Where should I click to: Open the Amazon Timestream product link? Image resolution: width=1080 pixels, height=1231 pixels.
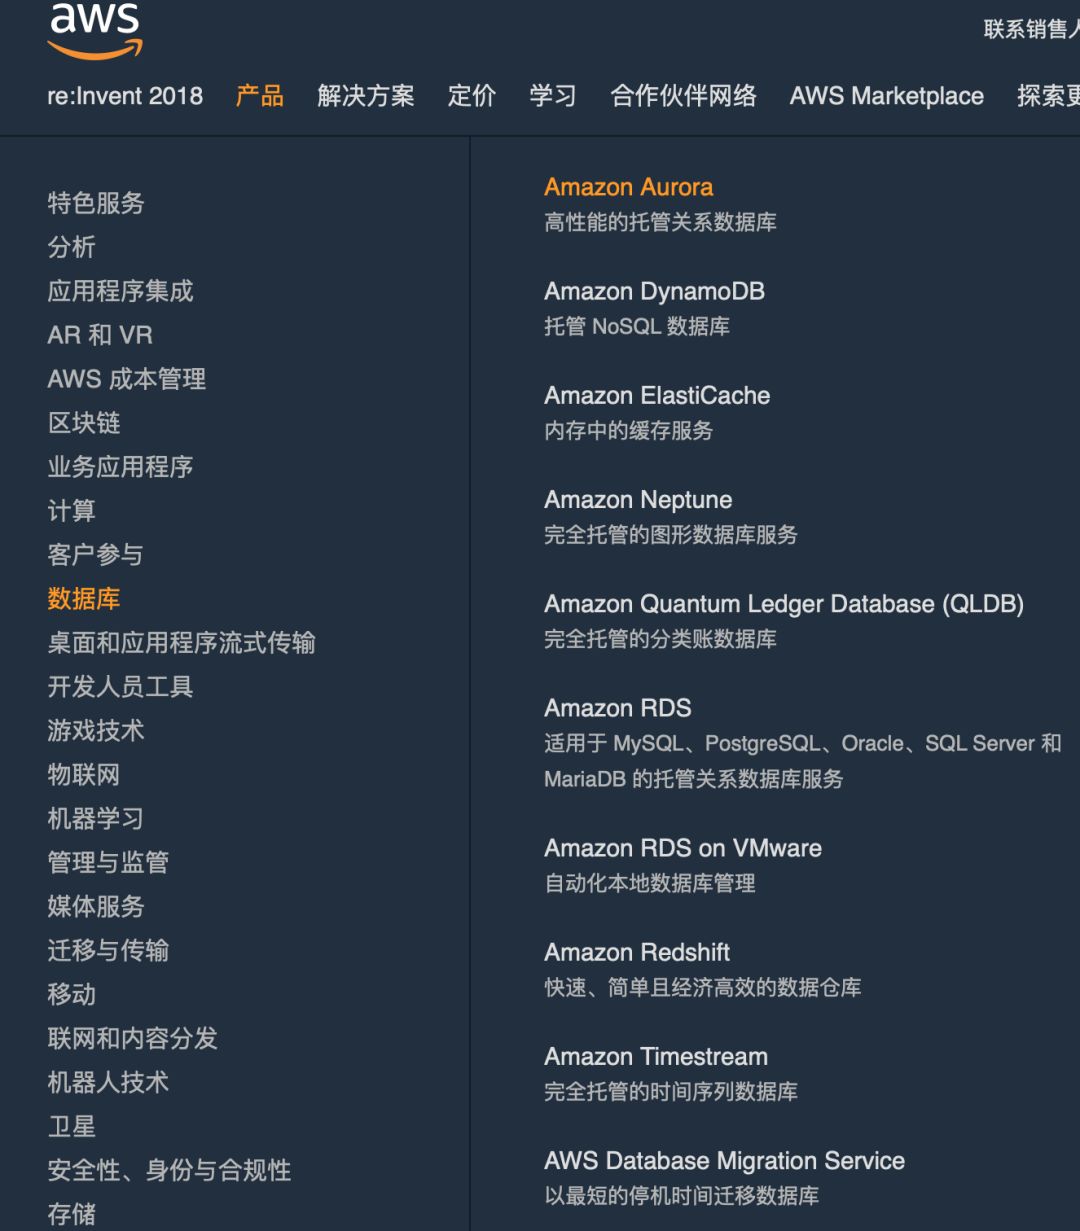(656, 1057)
